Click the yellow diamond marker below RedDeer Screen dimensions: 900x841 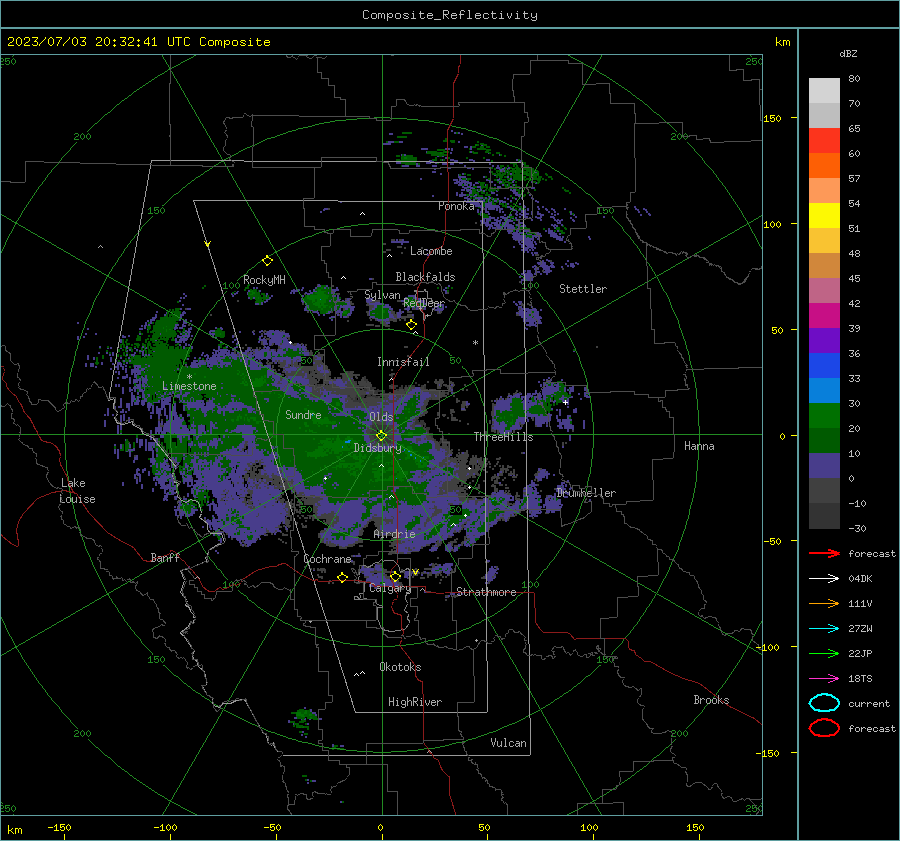(411, 325)
